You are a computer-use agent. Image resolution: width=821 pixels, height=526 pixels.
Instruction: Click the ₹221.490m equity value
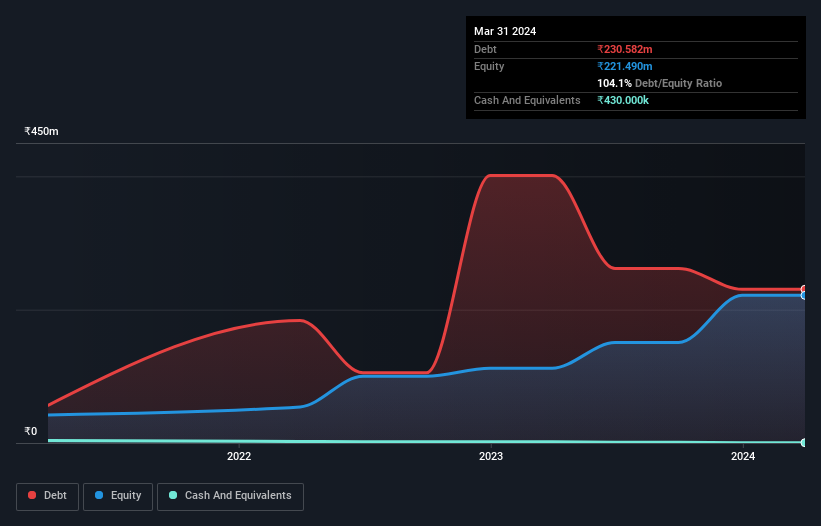(x=625, y=66)
